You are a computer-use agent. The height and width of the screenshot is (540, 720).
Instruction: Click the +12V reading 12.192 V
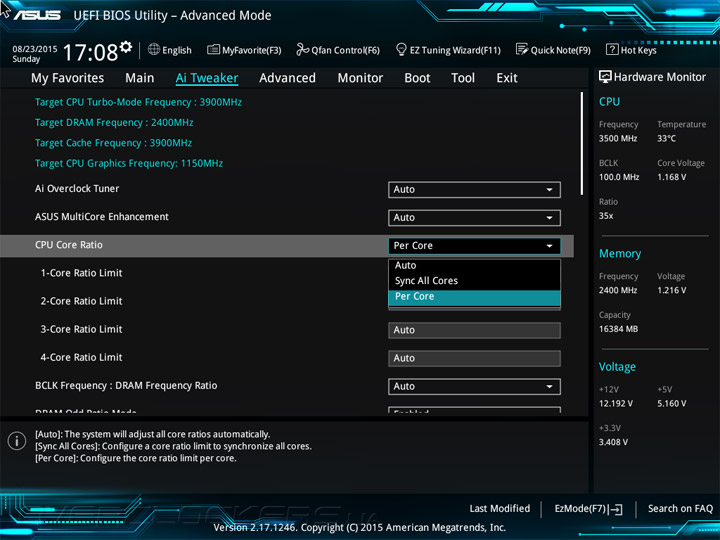(616, 403)
